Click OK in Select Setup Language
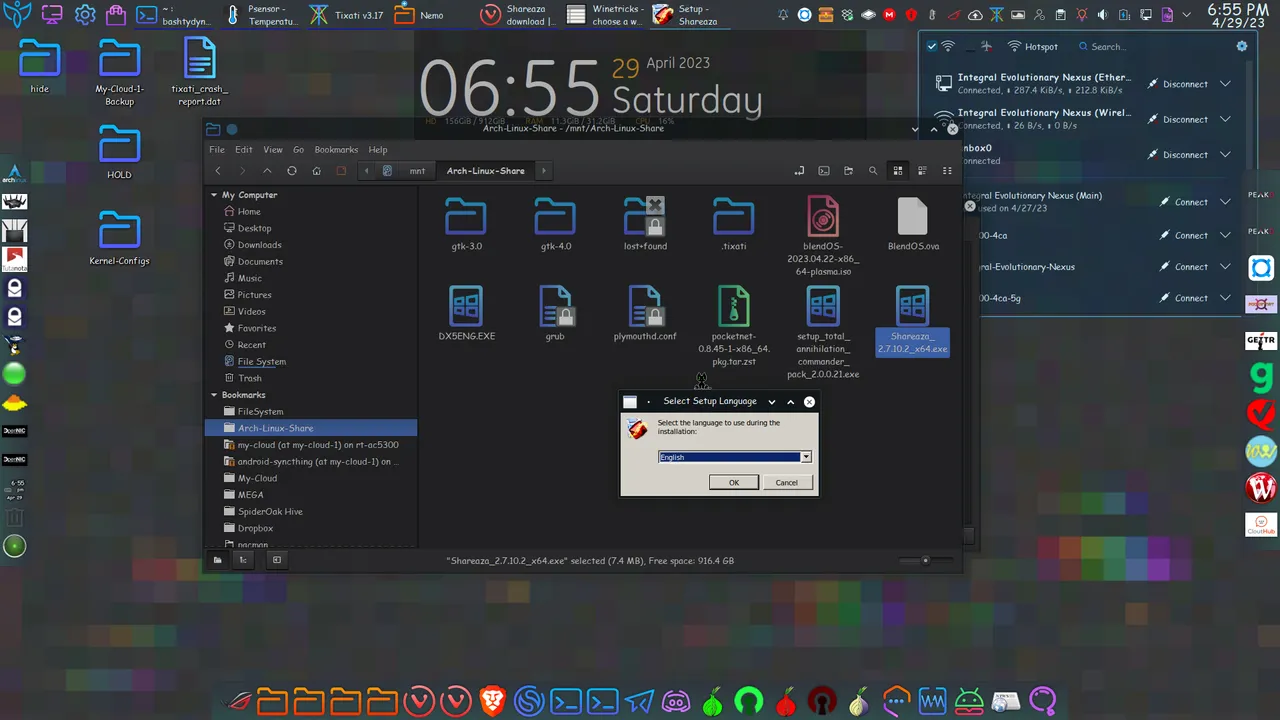 pos(734,482)
